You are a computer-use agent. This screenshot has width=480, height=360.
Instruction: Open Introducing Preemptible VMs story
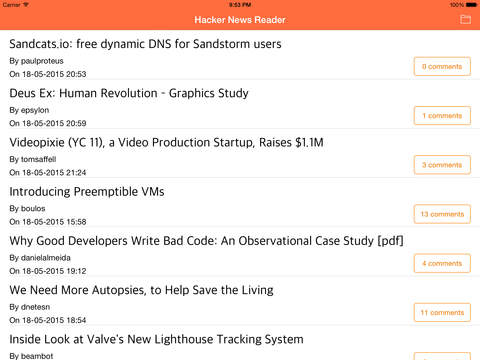(87, 192)
